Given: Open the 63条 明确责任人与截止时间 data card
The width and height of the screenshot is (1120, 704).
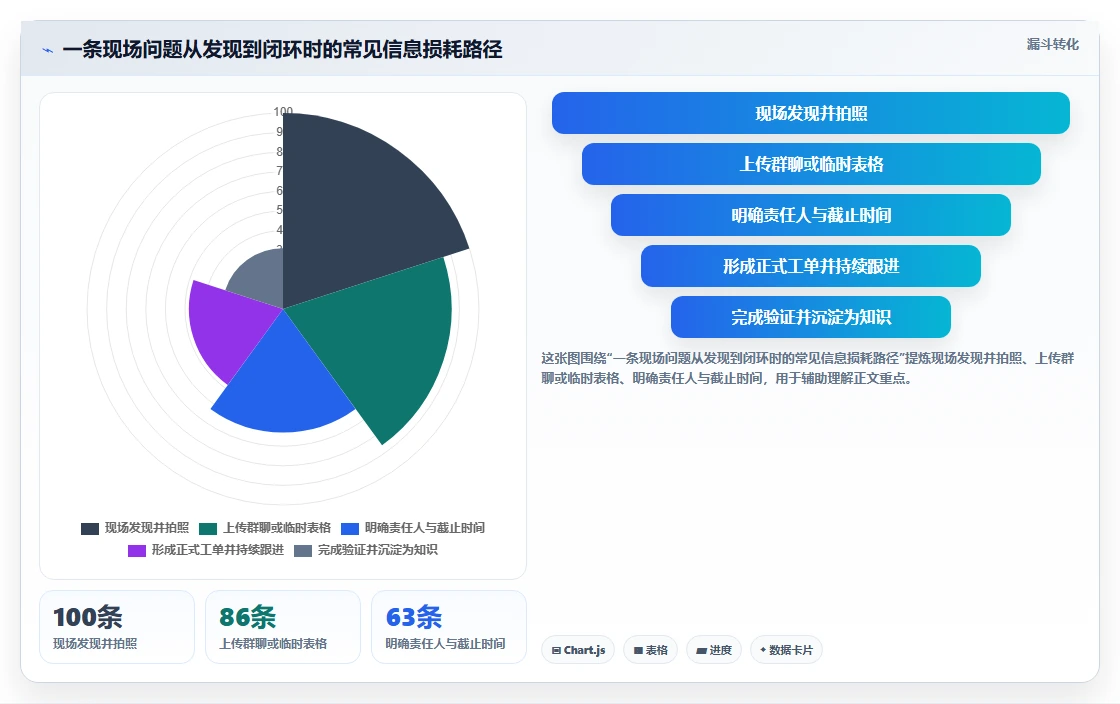Looking at the screenshot, I should [449, 627].
